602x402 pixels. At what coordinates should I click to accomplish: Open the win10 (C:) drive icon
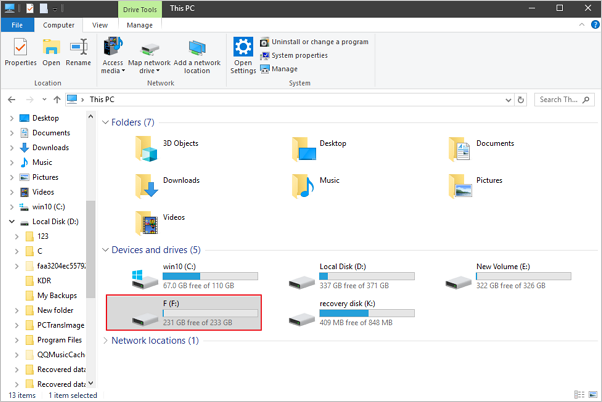145,277
